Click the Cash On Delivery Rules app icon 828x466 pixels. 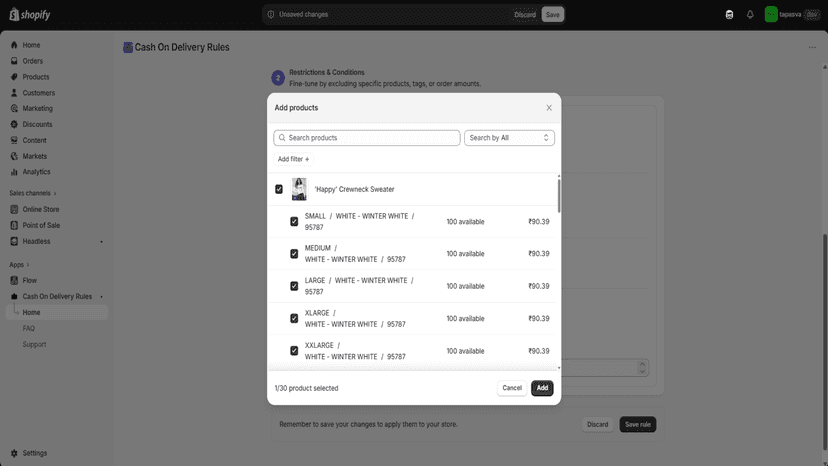(14, 296)
